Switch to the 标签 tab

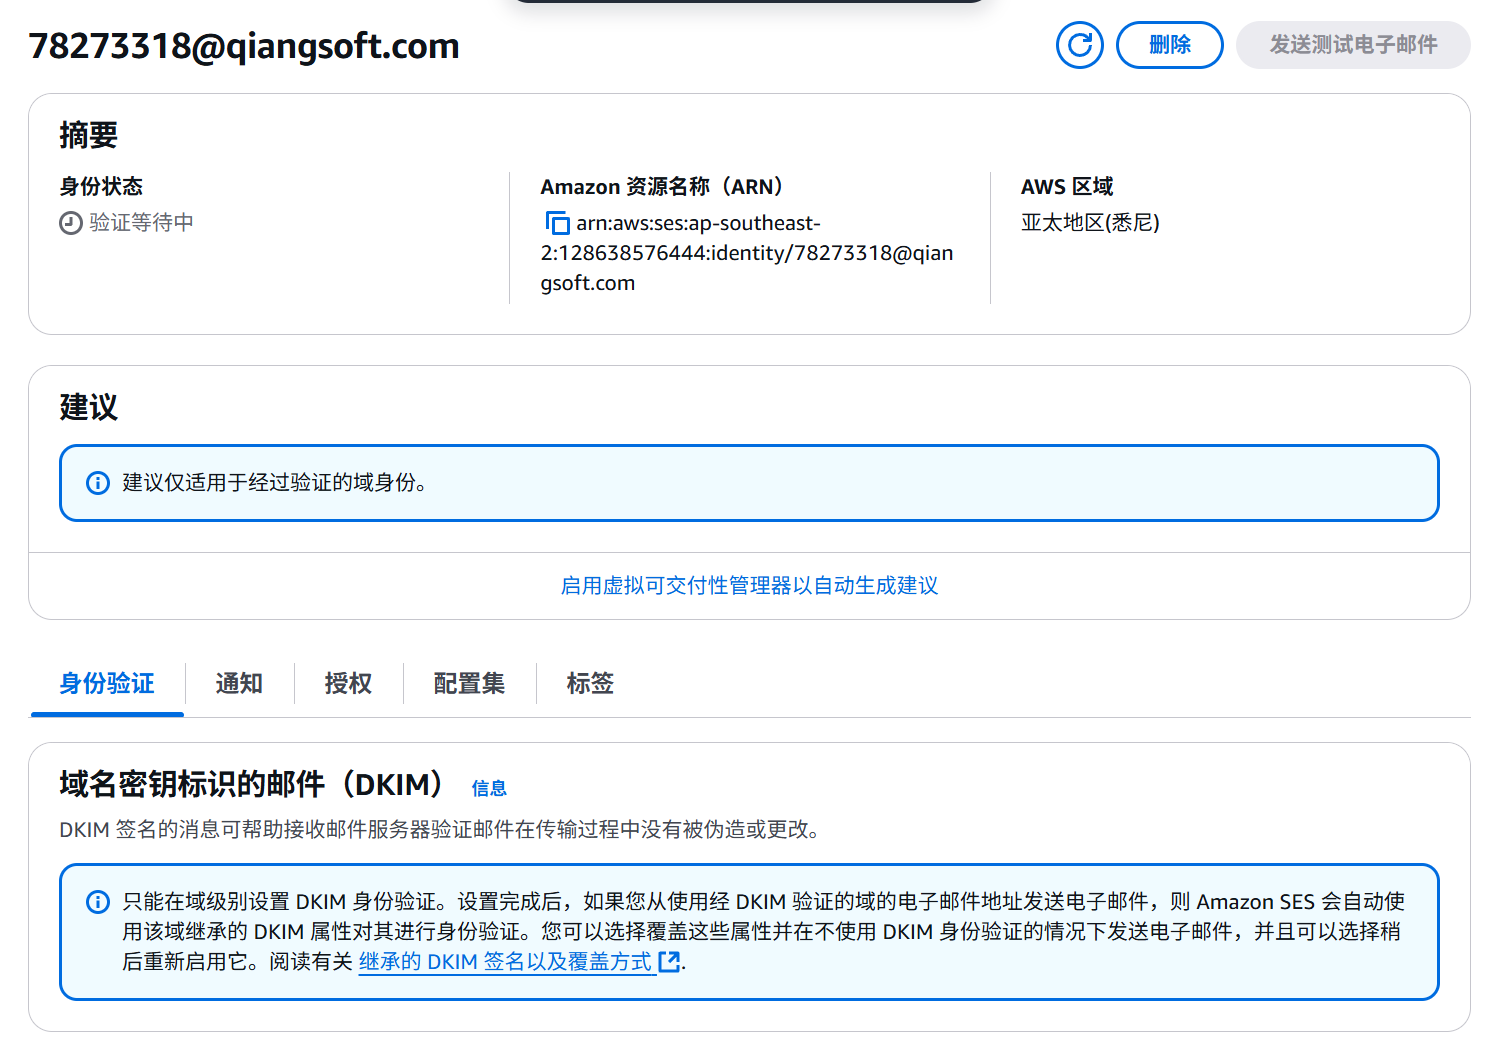pos(590,684)
